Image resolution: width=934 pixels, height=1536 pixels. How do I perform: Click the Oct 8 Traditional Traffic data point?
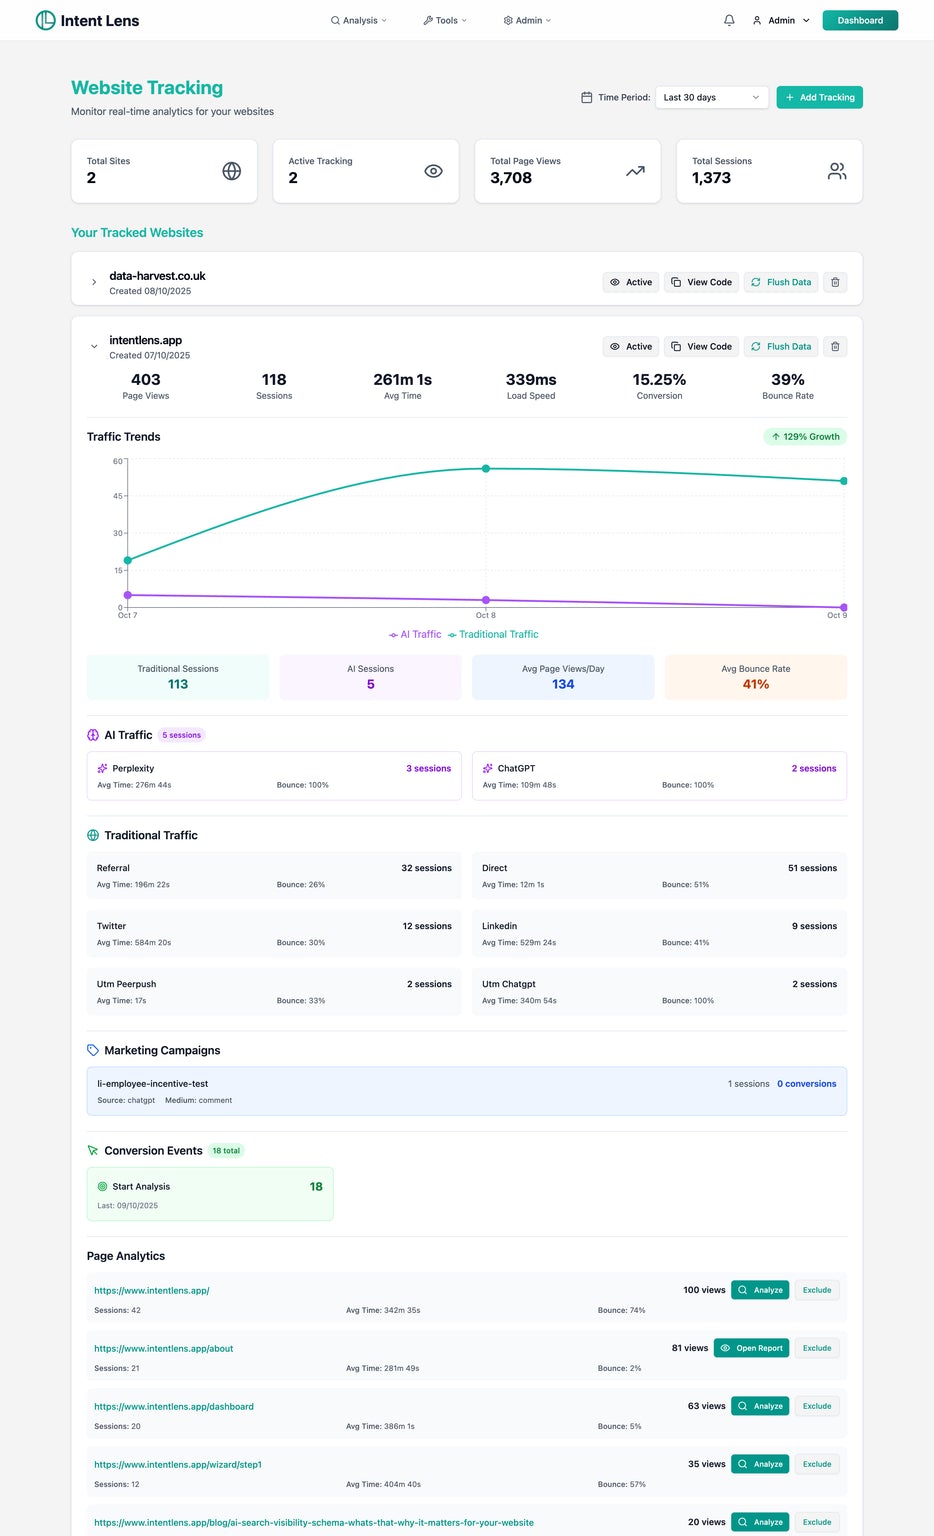(486, 468)
